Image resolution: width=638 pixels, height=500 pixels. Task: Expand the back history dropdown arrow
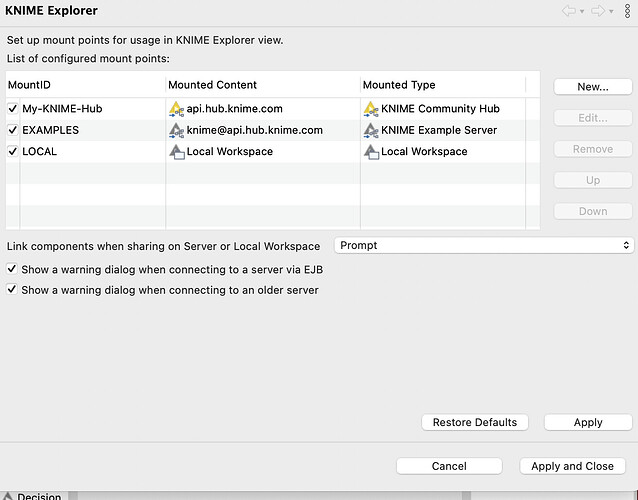coord(582,12)
